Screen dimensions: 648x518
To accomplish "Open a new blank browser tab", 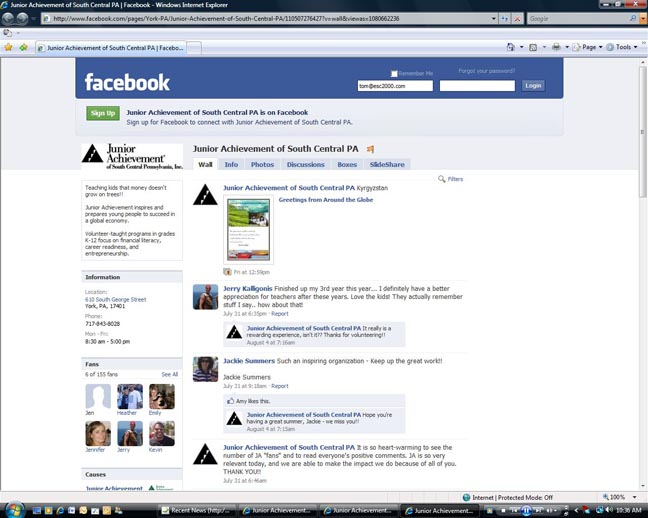I will [x=195, y=48].
